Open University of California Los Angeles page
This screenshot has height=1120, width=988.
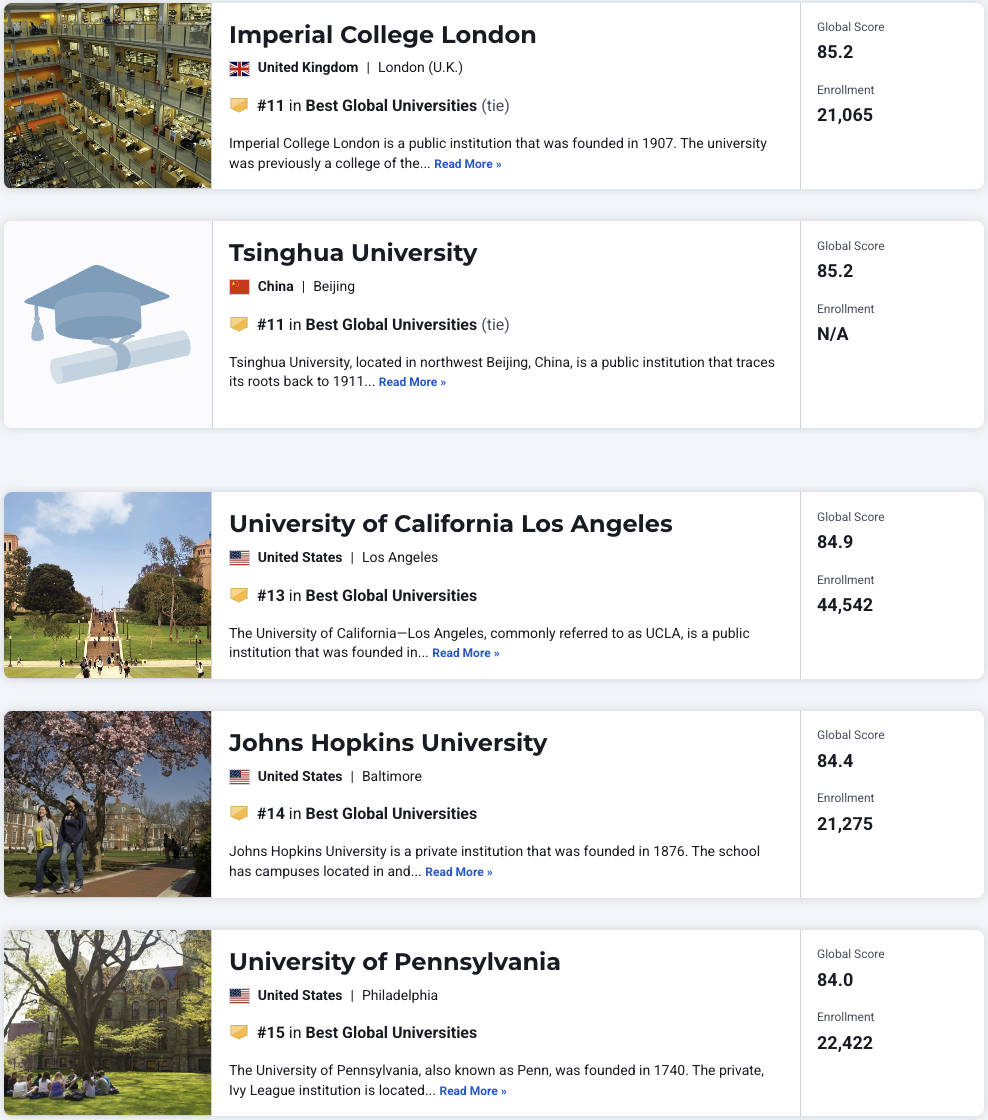point(450,524)
